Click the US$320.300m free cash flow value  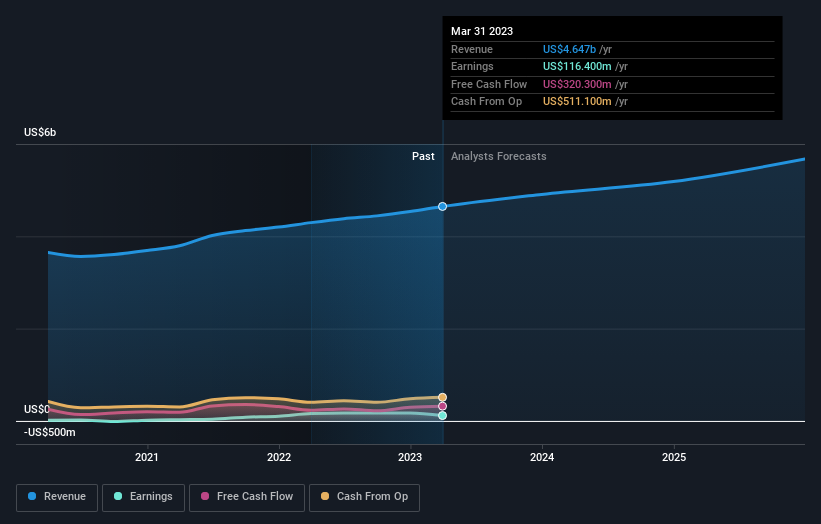click(x=577, y=84)
